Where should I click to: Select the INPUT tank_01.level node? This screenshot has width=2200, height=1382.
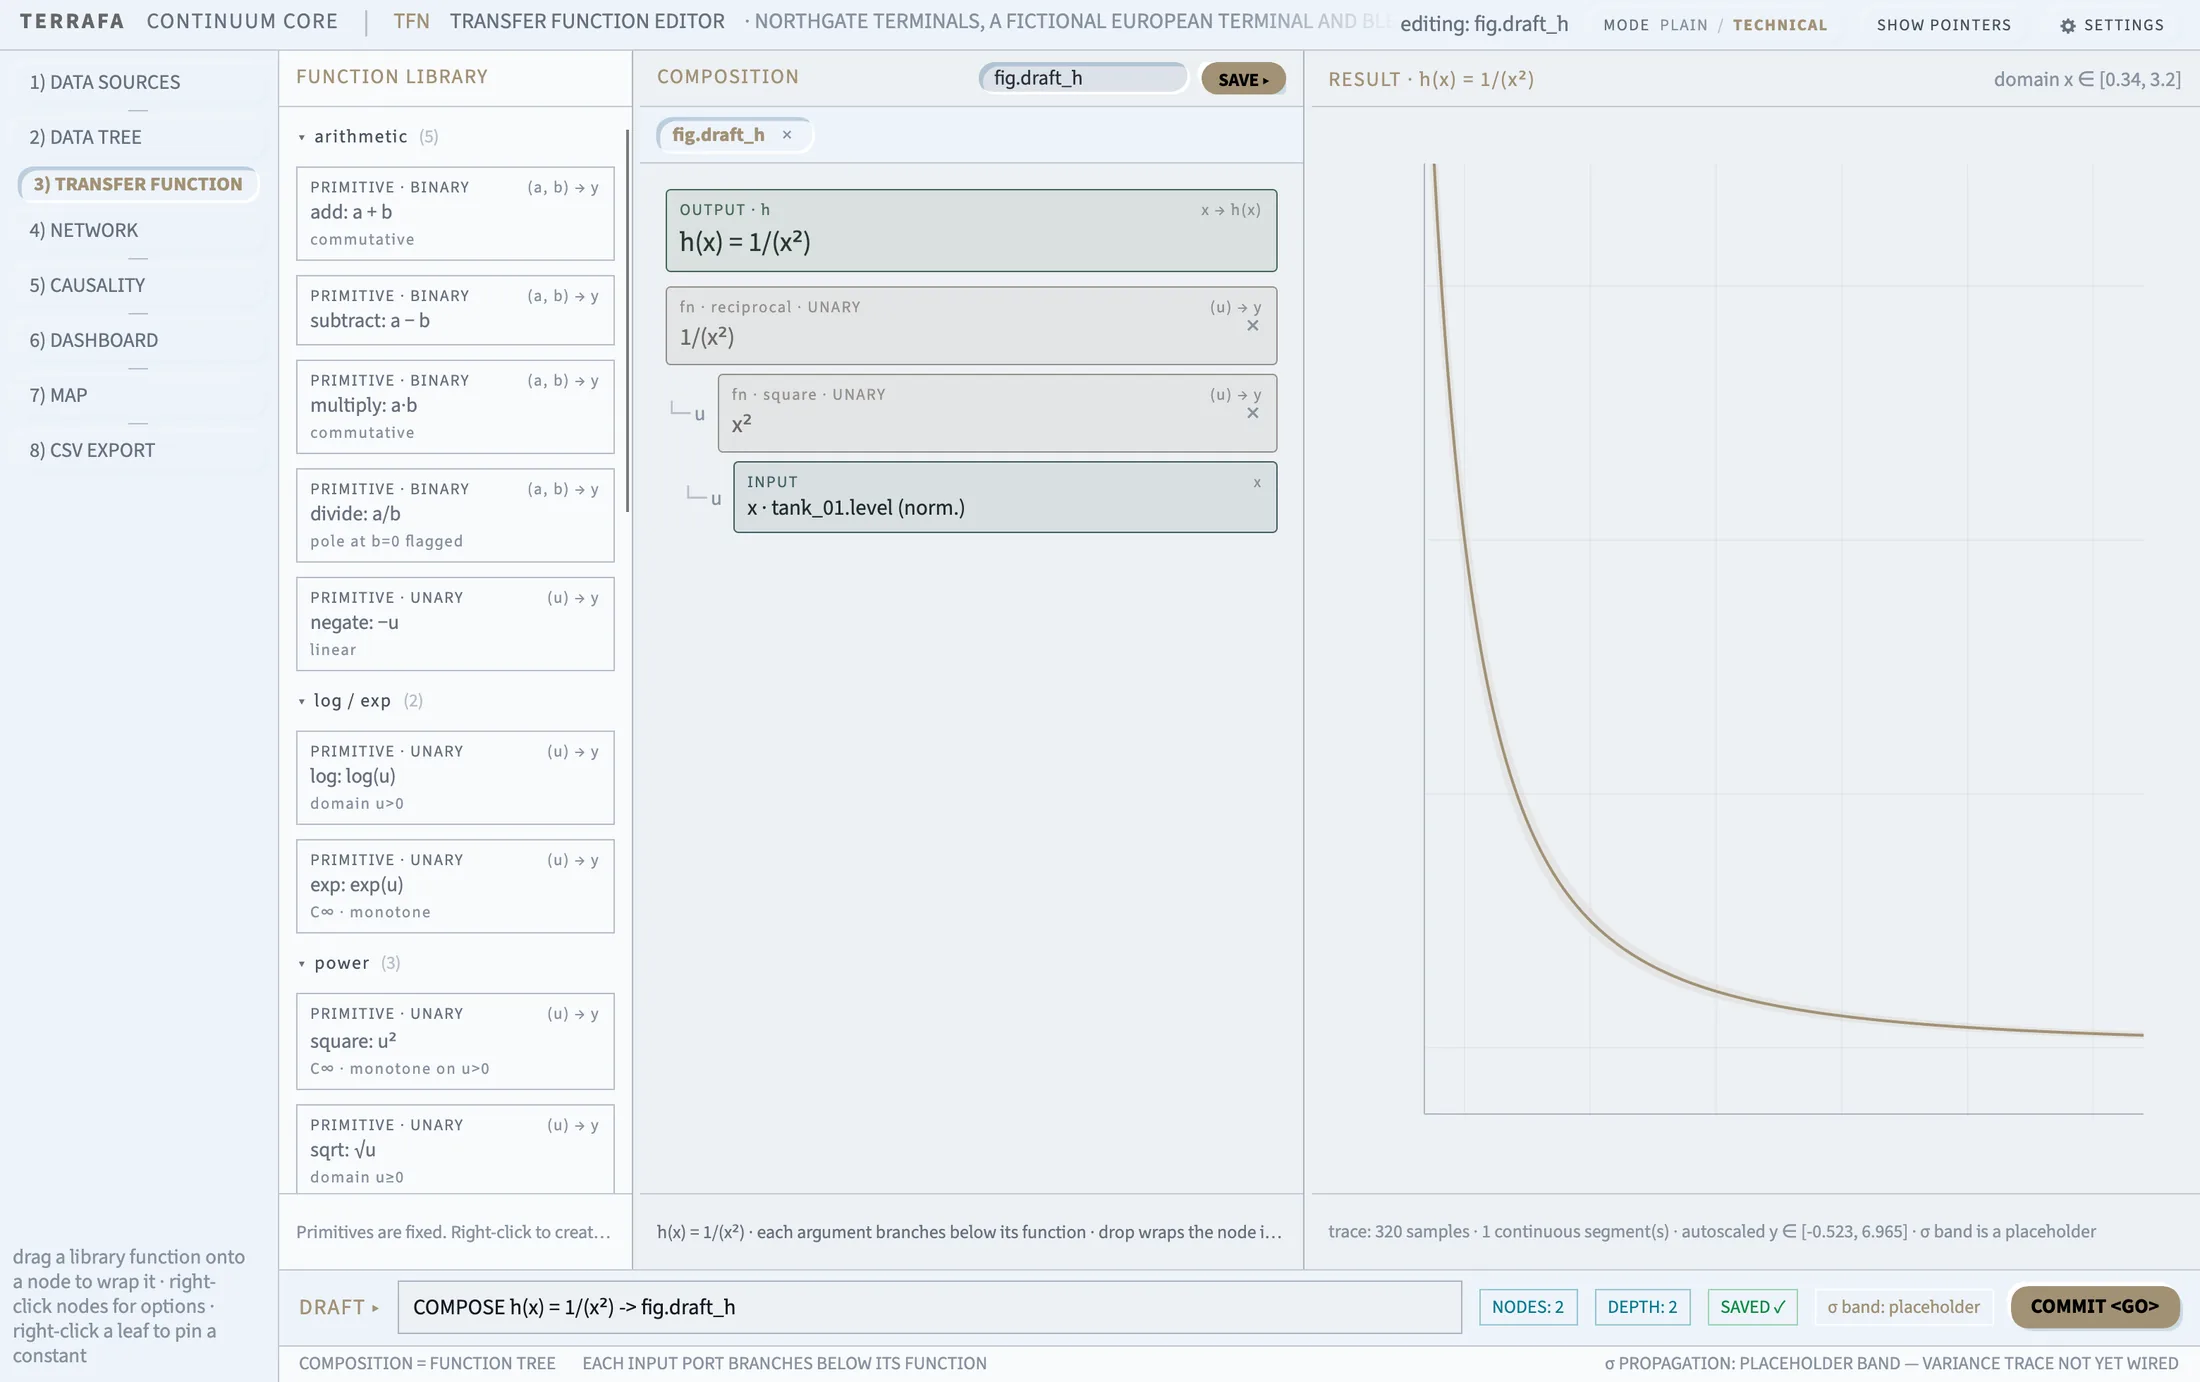click(1004, 497)
